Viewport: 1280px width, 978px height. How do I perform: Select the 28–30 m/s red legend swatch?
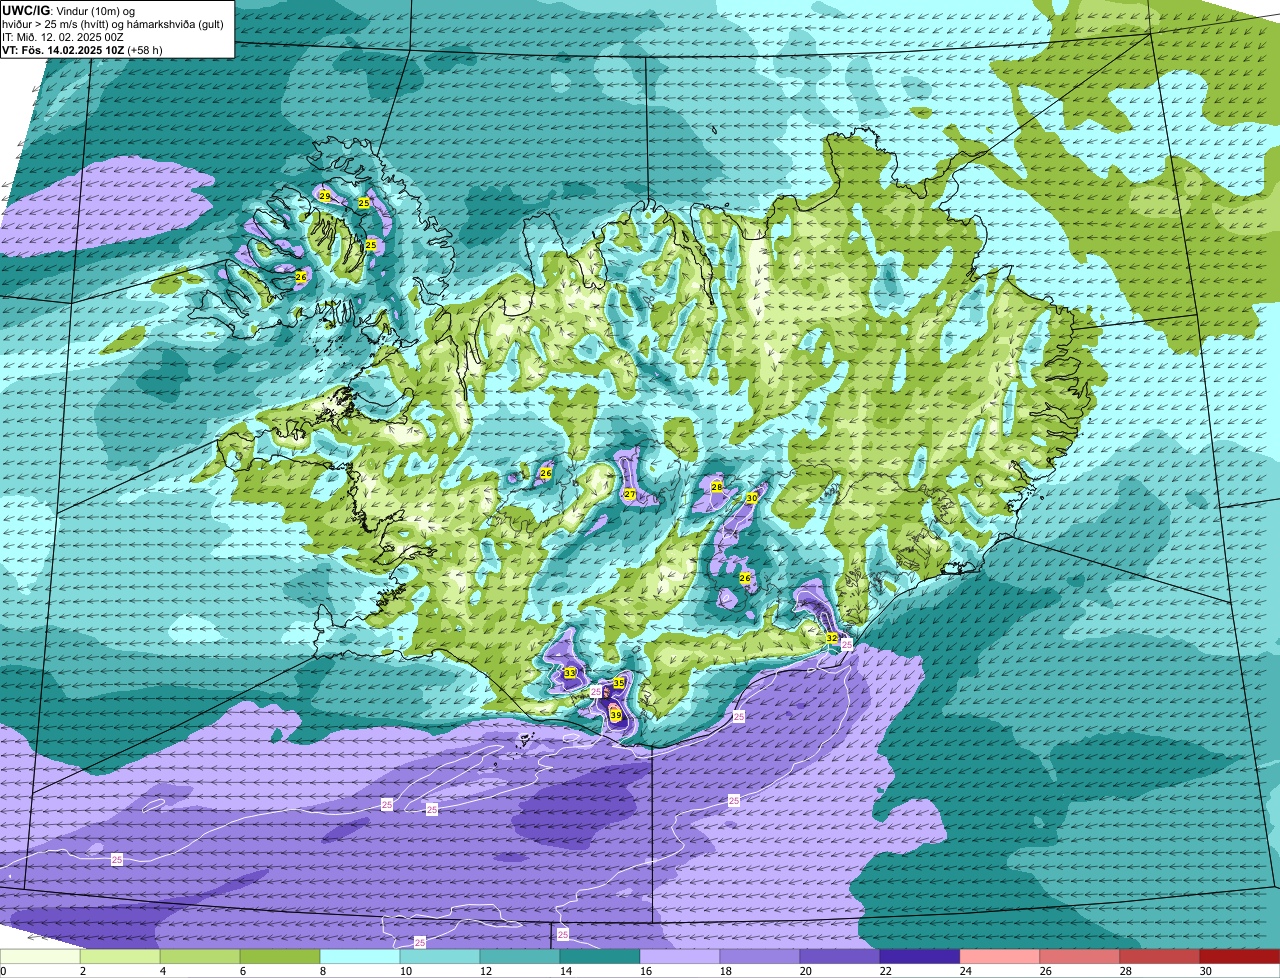1160,957
